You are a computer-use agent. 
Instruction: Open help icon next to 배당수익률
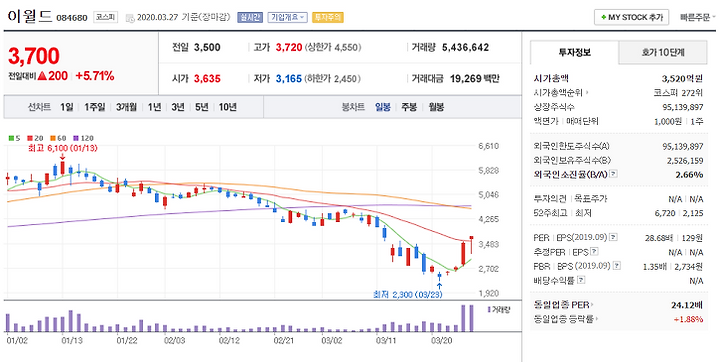pos(581,280)
